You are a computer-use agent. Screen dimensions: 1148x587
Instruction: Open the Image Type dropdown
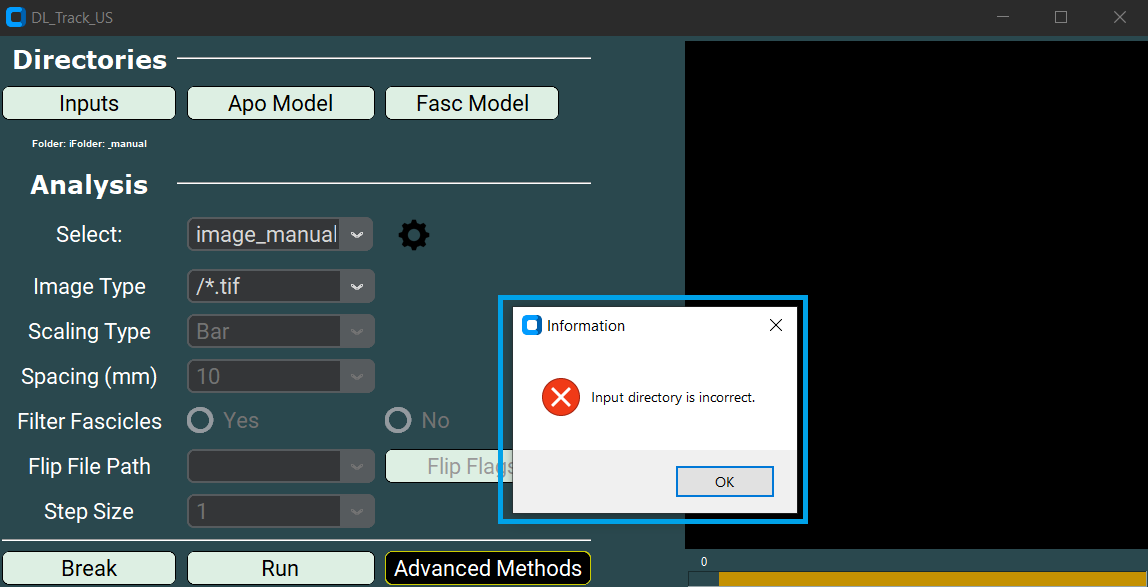pos(280,287)
